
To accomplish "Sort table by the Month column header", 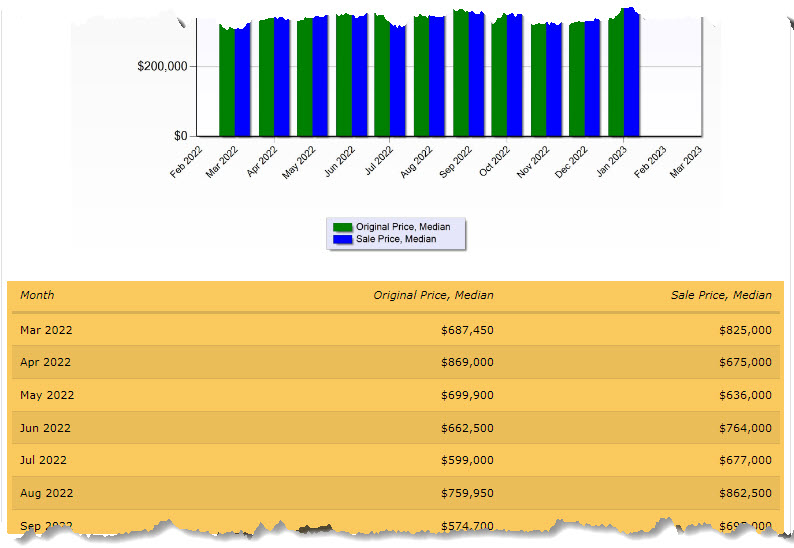I will point(37,295).
